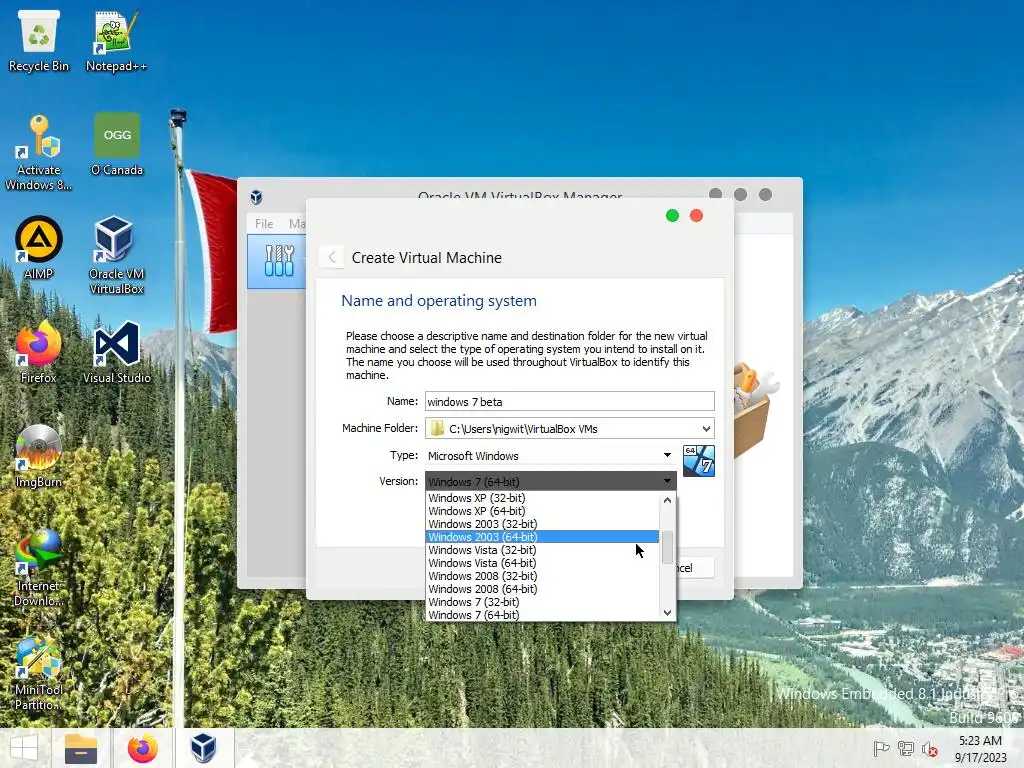1024x768 pixels.
Task: Choose Windows 7 (64-bit) at the list bottom
Action: 542,615
